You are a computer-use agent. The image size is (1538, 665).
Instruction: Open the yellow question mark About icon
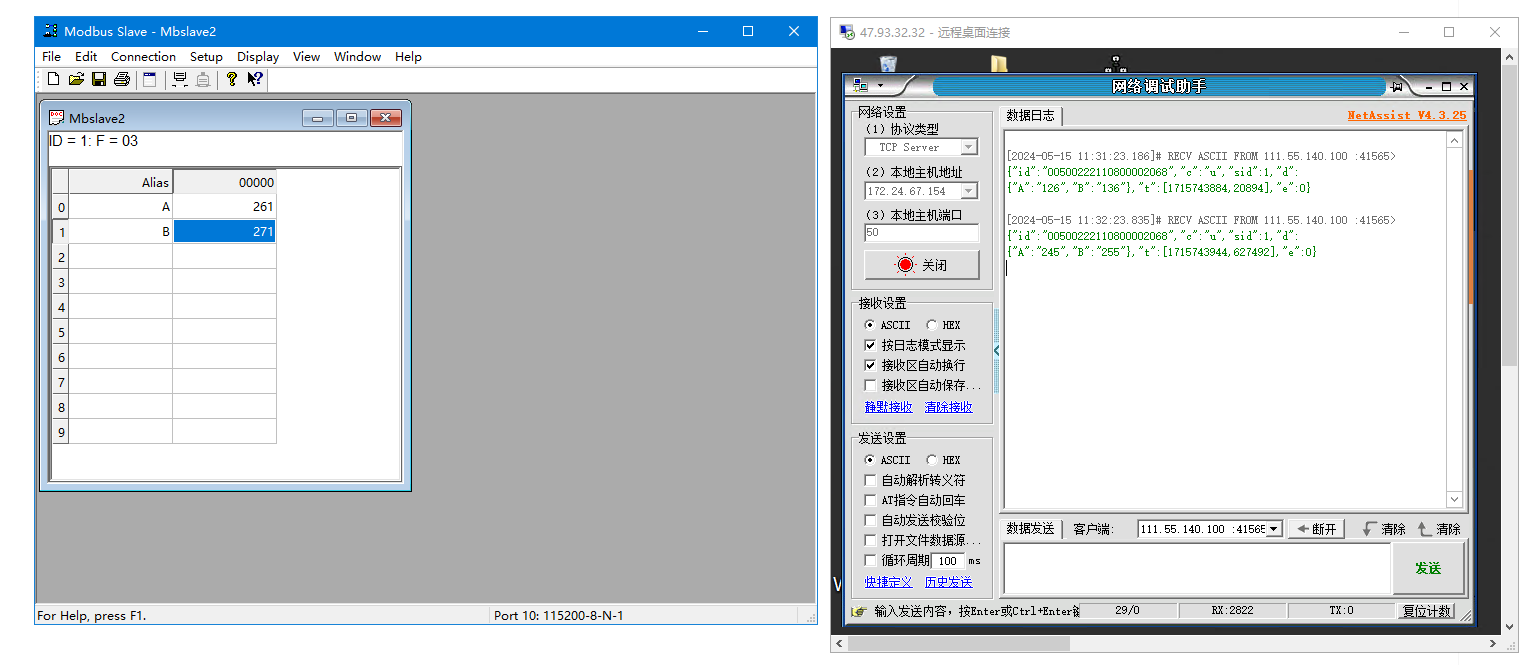[231, 79]
